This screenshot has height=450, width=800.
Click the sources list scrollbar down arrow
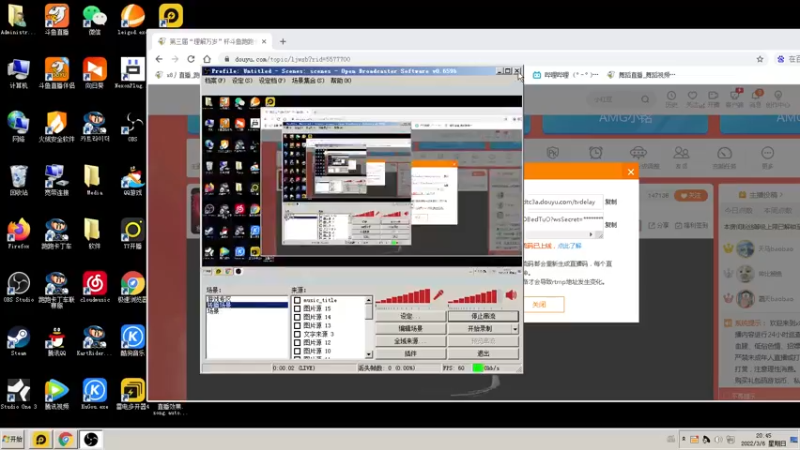pos(369,354)
